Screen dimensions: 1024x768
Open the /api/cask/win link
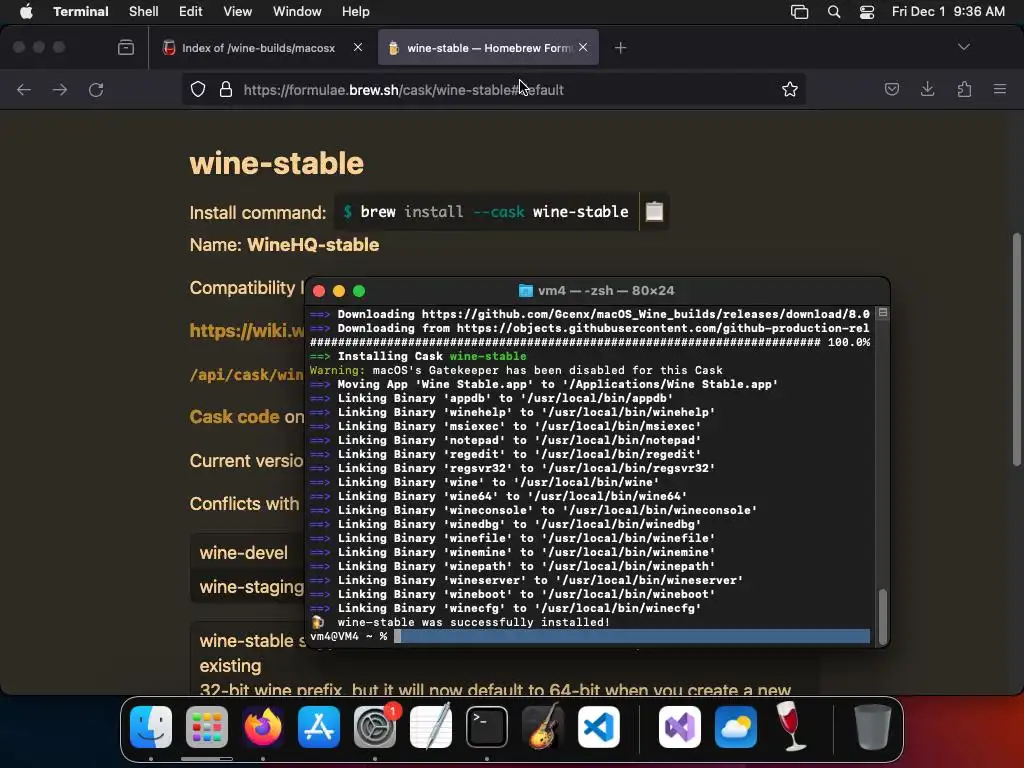[x=247, y=375]
